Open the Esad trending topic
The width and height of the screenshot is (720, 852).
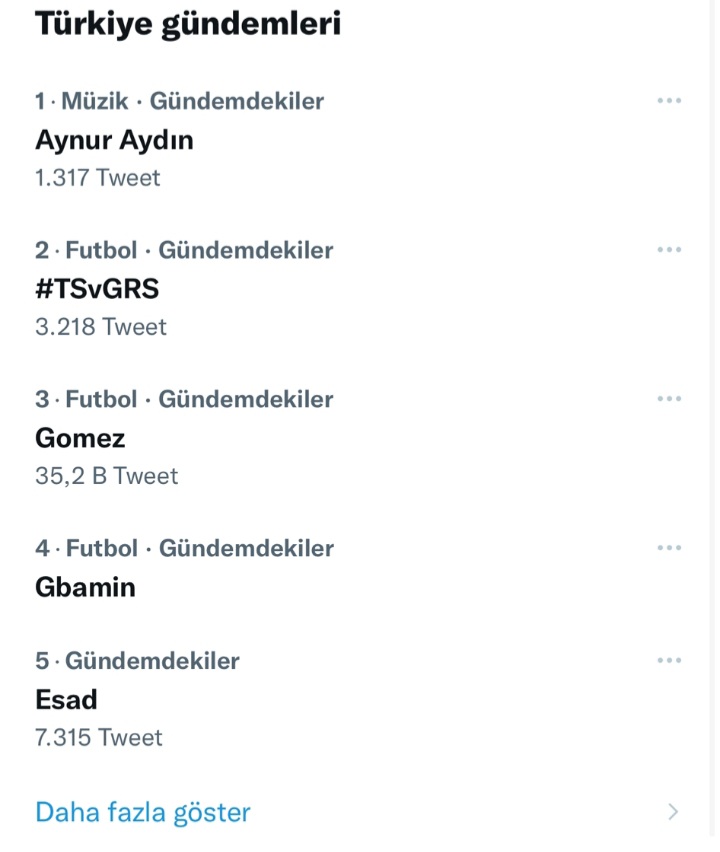[66, 699]
